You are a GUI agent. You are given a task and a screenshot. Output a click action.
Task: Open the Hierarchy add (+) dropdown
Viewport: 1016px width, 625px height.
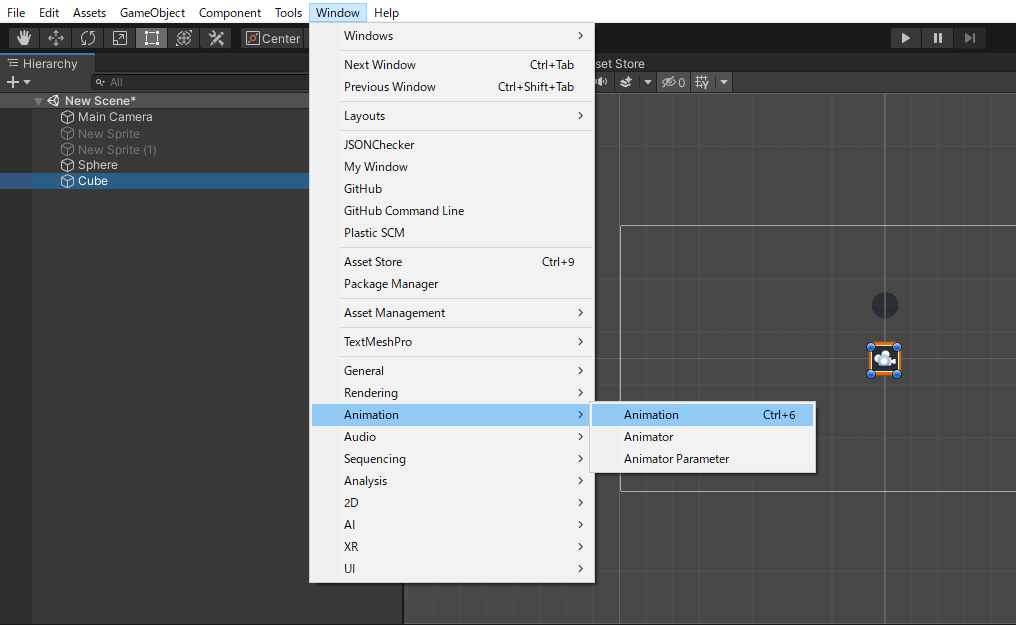pyautogui.click(x=18, y=82)
